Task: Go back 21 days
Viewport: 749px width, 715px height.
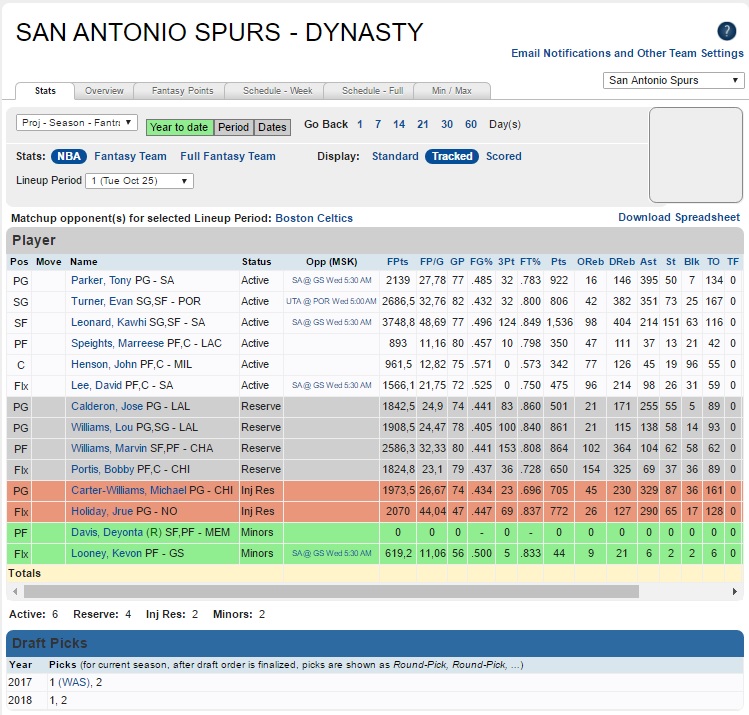Action: (423, 124)
